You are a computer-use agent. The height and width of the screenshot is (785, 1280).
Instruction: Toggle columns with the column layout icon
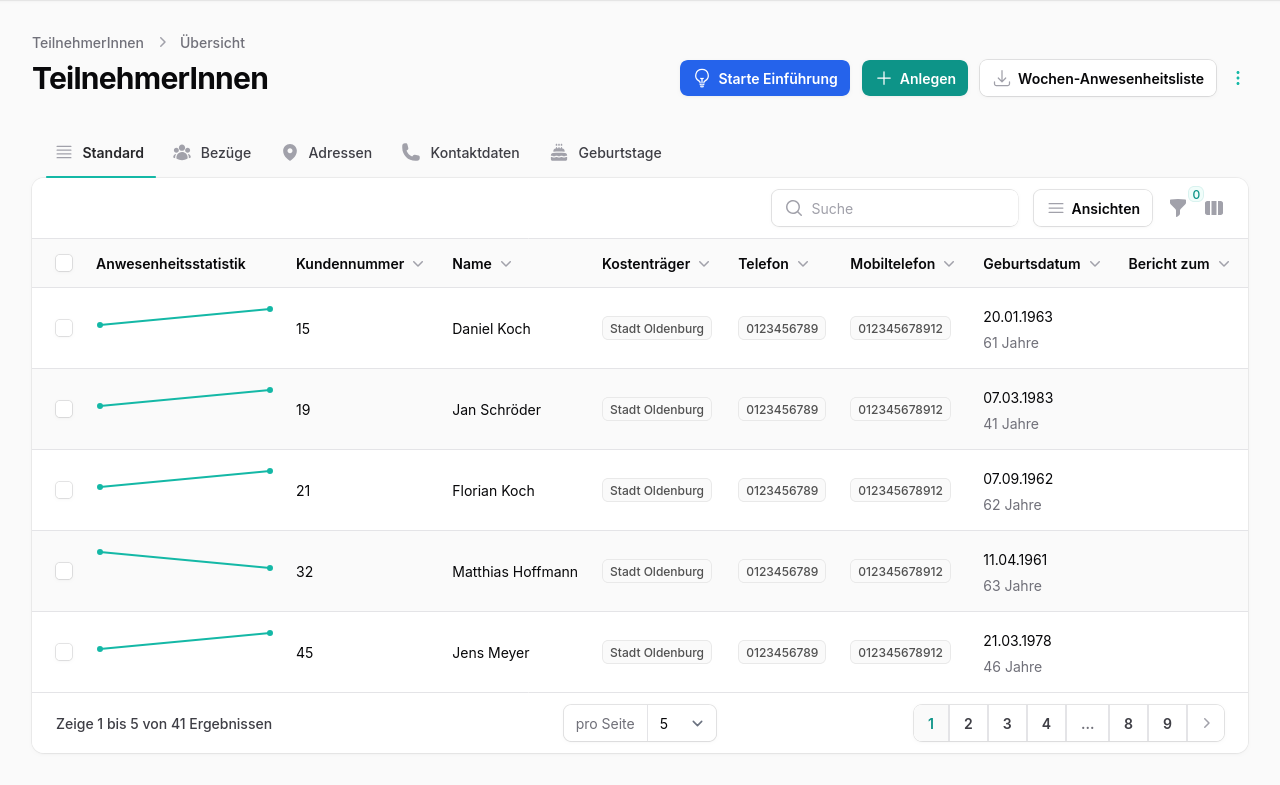(x=1214, y=208)
